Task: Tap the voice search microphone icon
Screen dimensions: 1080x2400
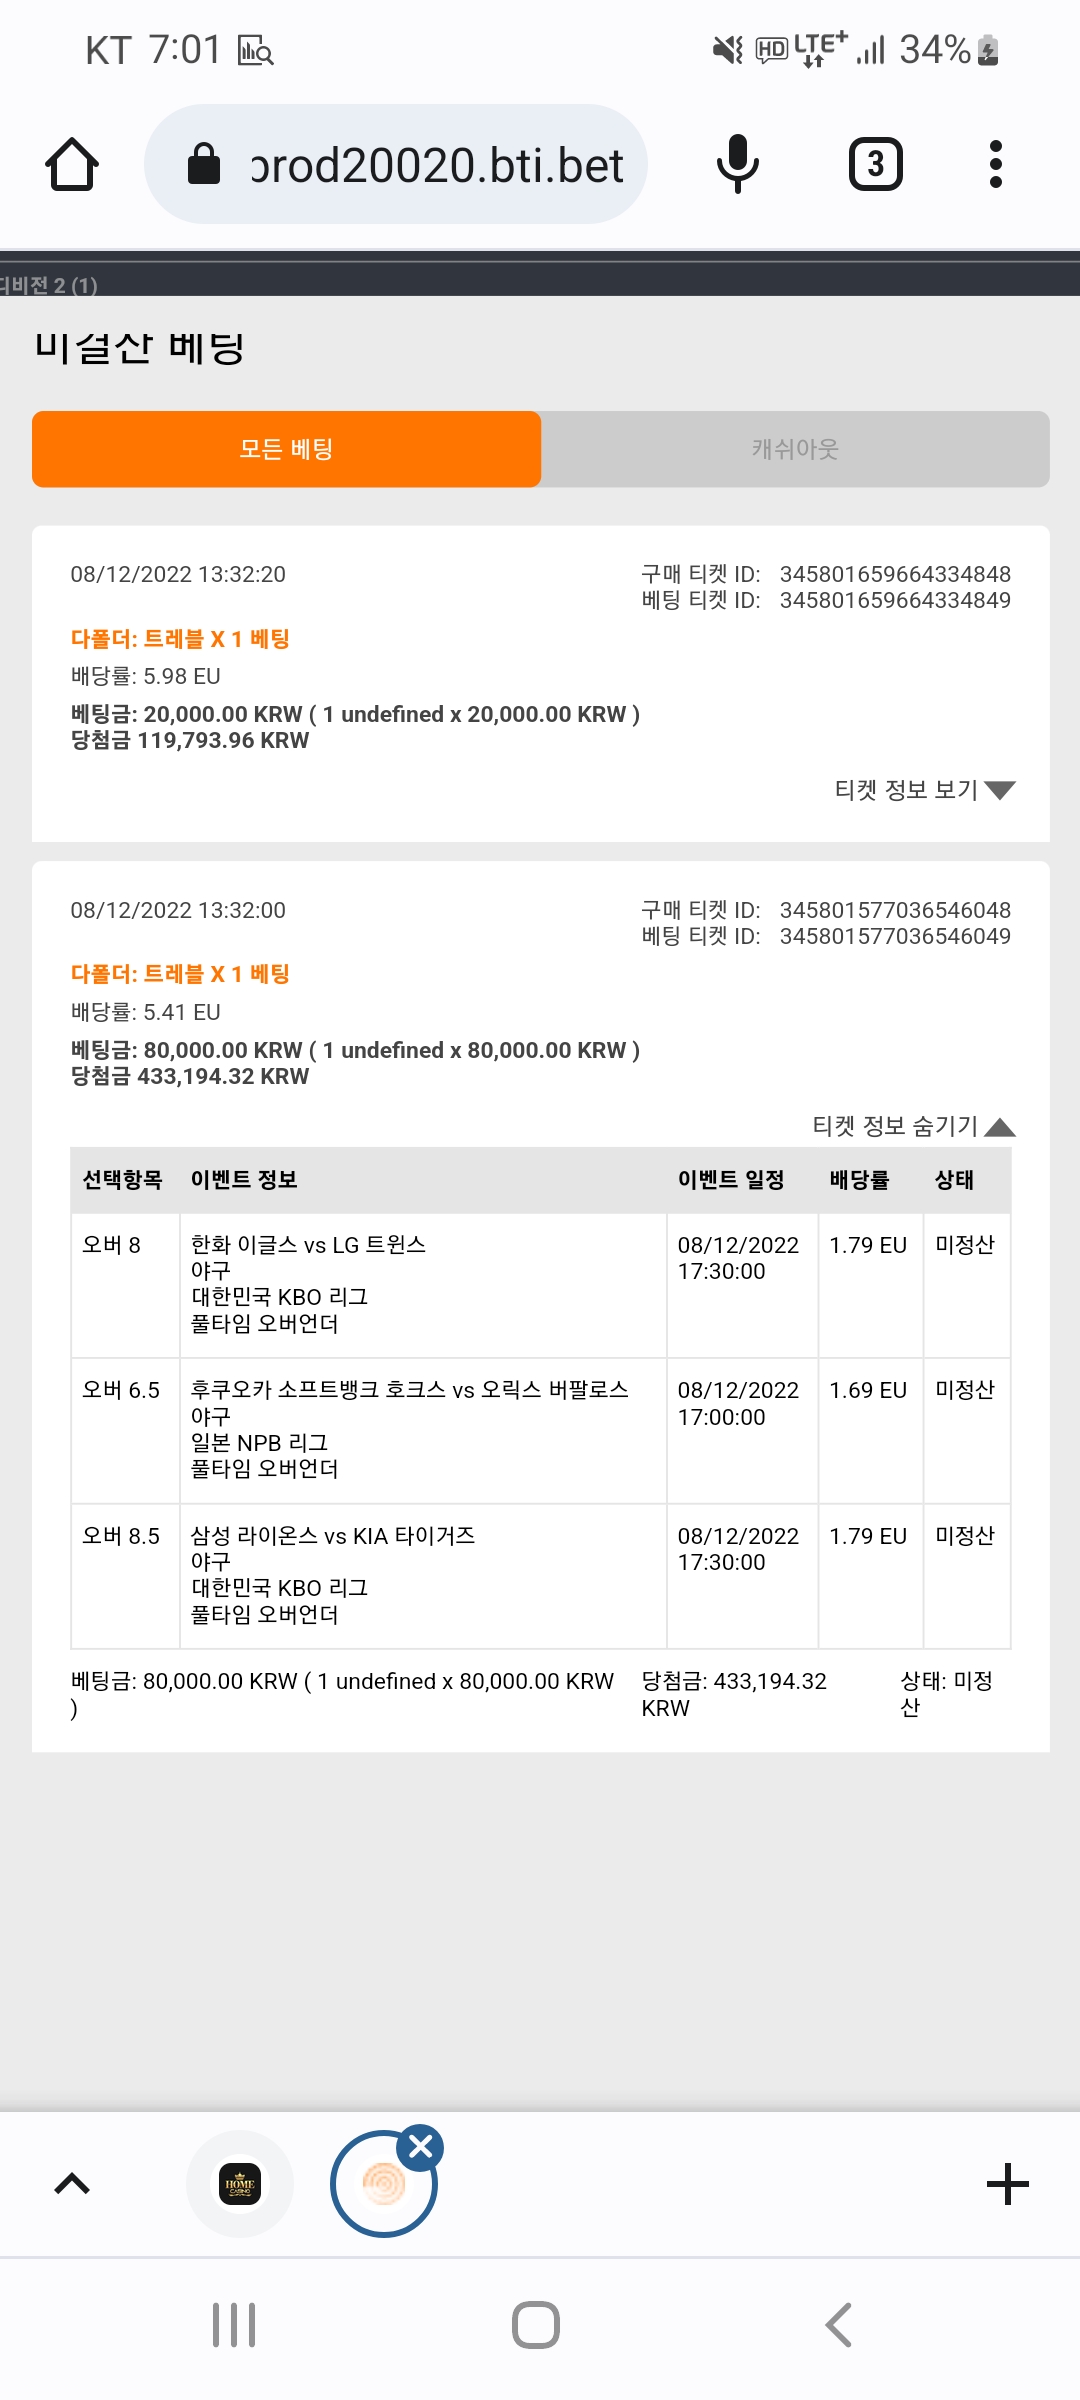Action: pos(738,164)
